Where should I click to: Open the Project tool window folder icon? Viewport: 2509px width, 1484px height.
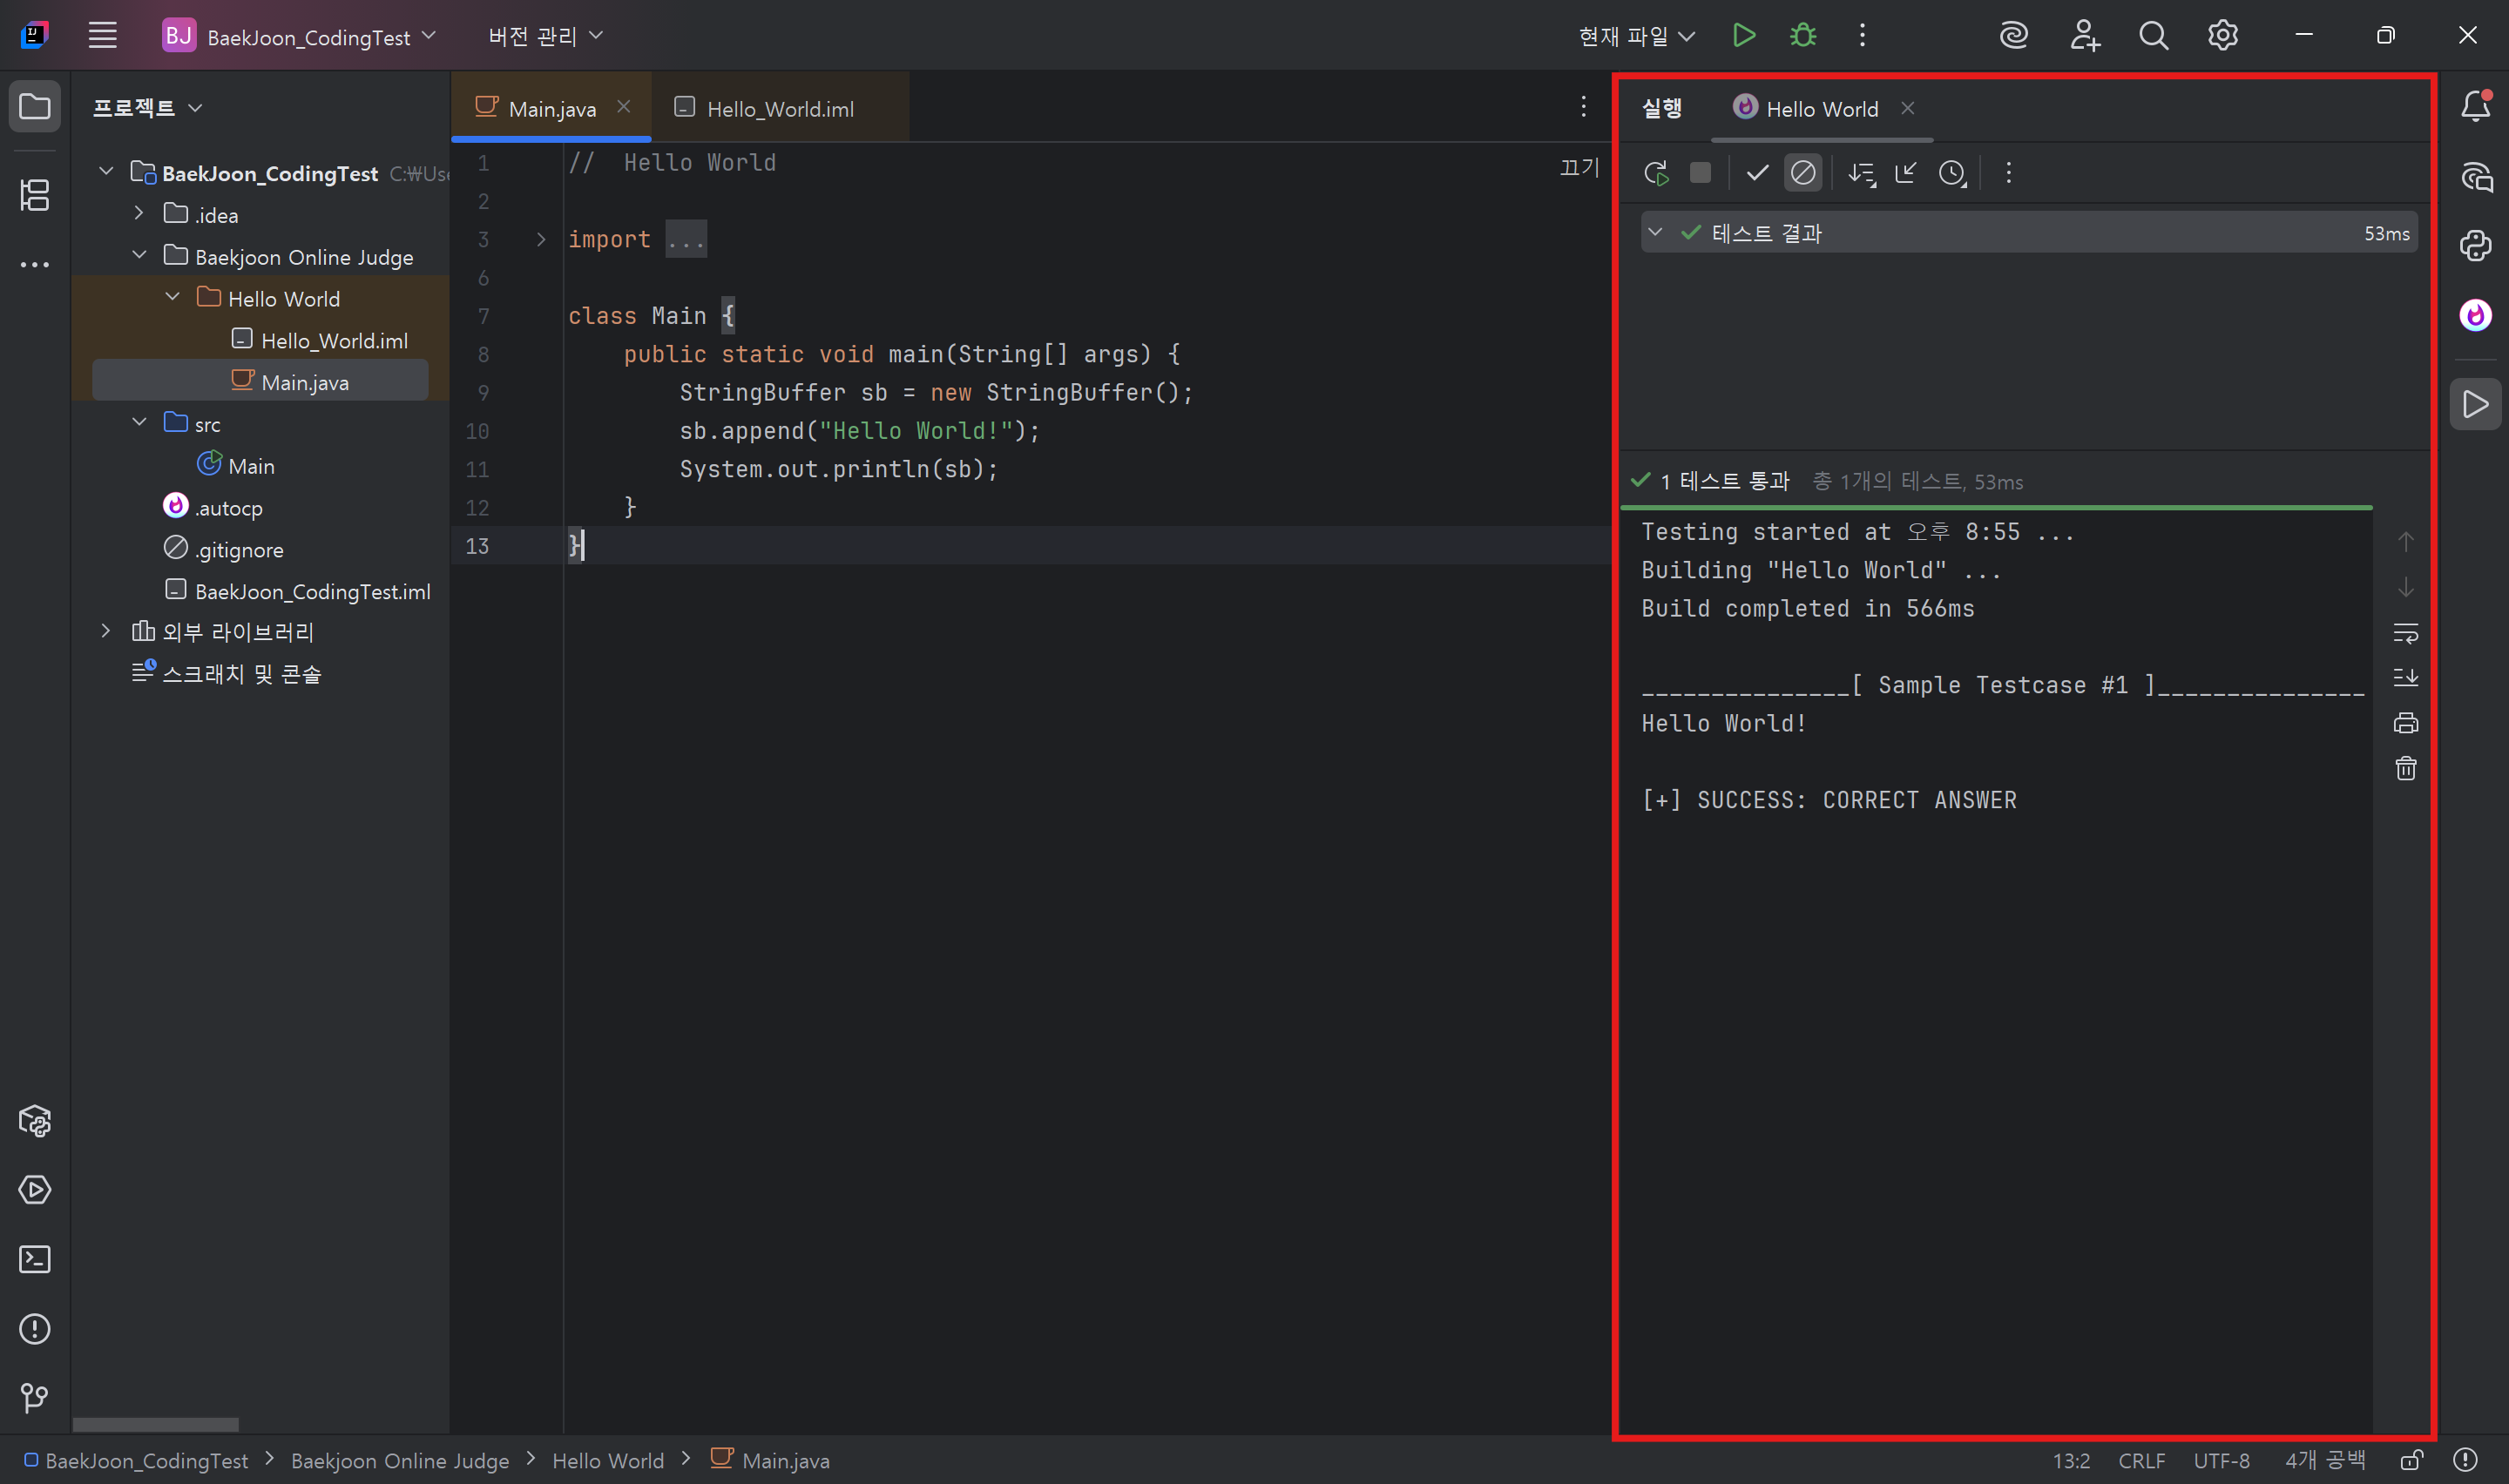(35, 106)
